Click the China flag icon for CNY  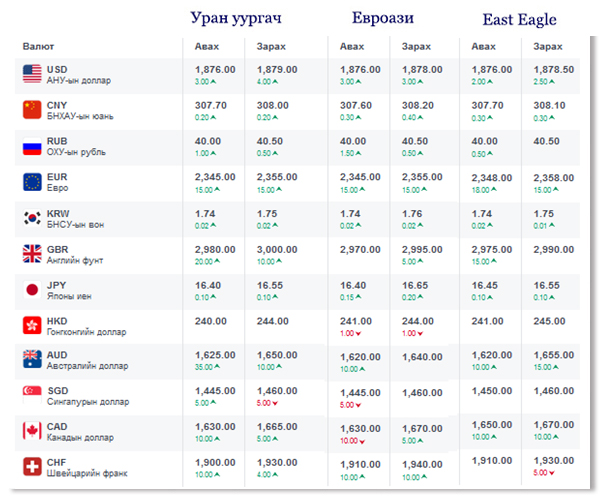[x=31, y=110]
